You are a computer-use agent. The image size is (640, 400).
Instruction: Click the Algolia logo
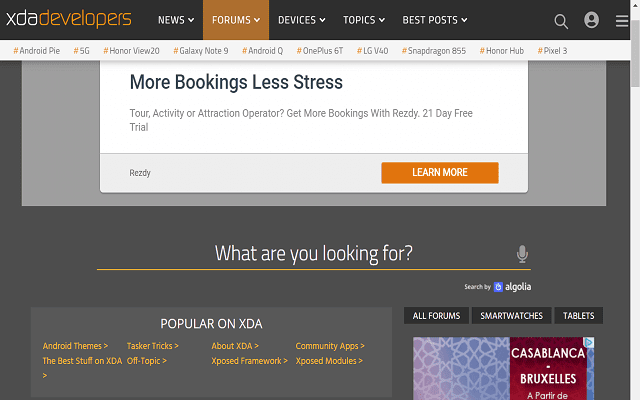(x=513, y=287)
